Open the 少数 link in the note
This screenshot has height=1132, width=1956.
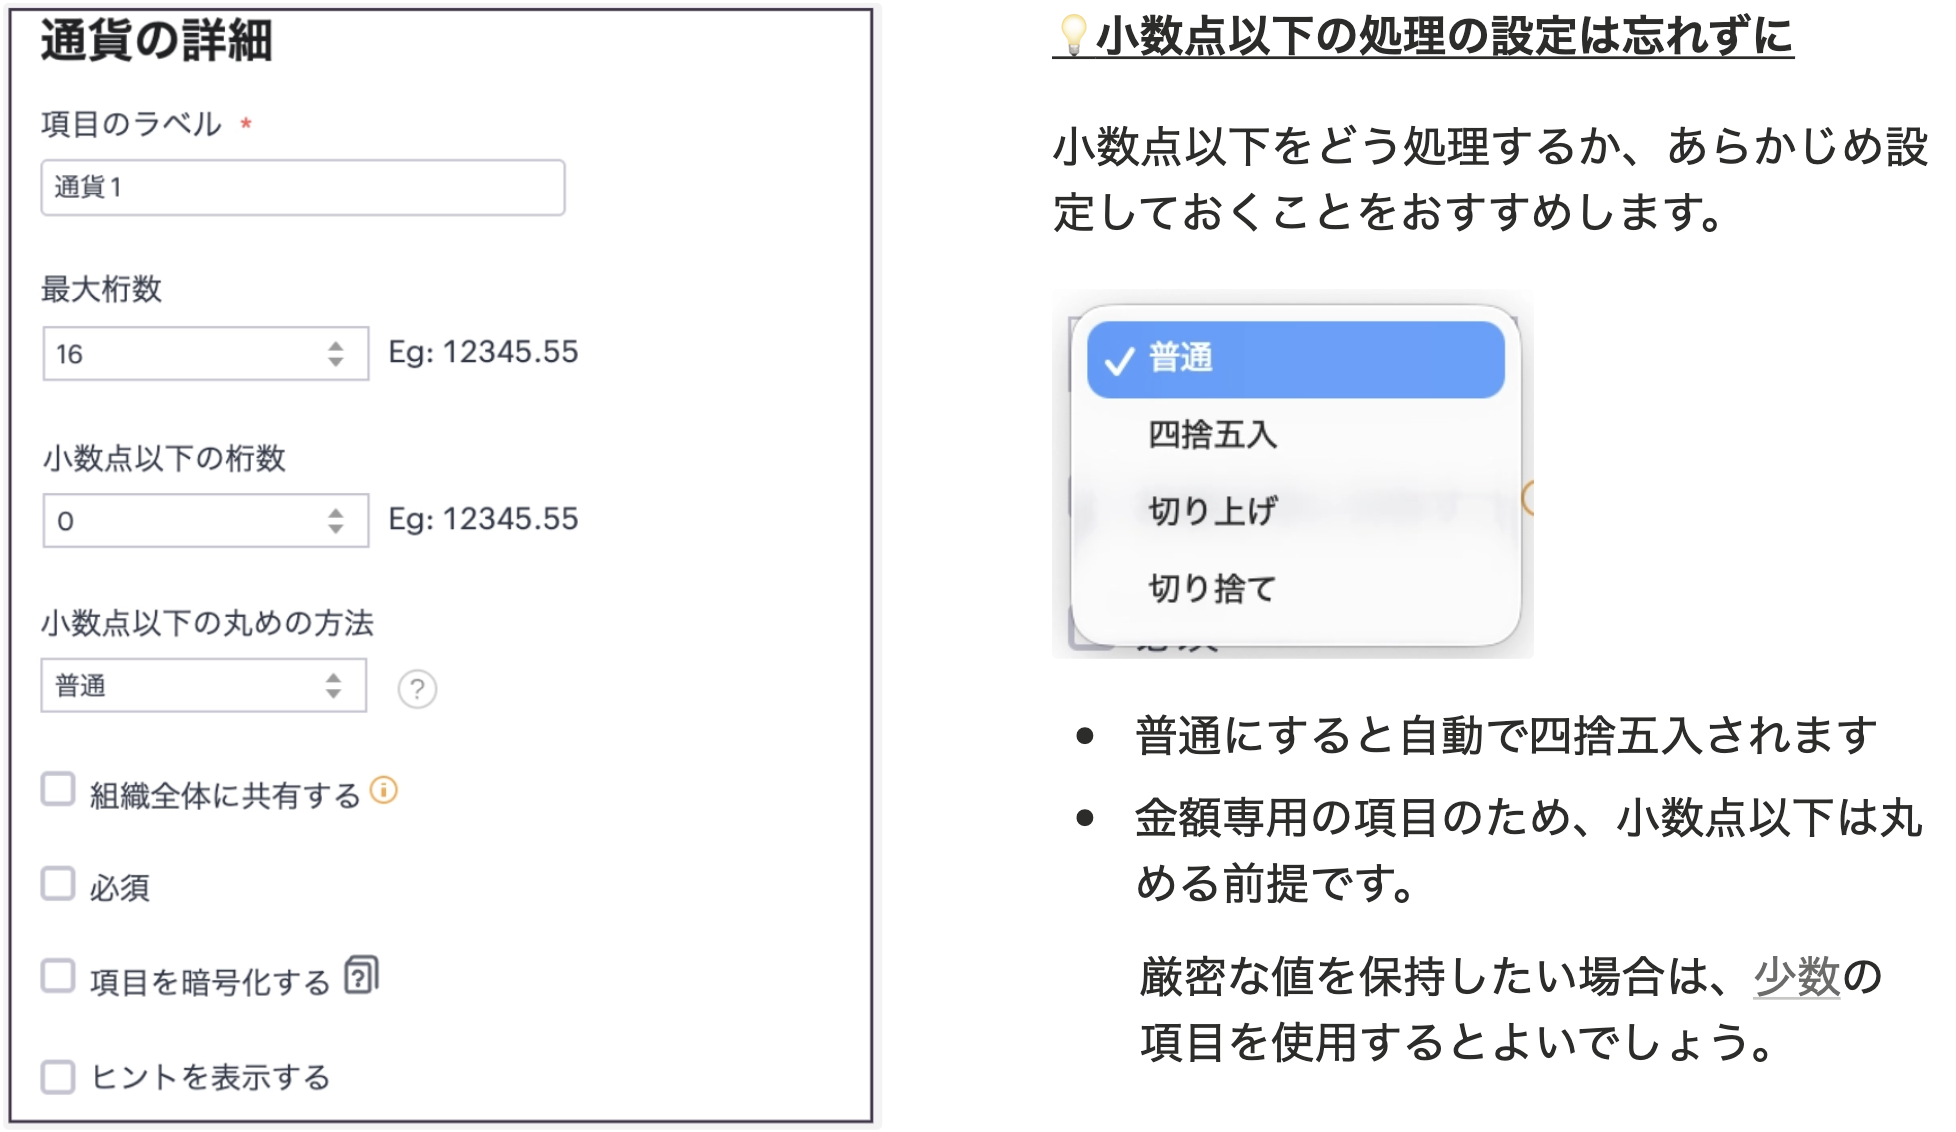[1797, 977]
